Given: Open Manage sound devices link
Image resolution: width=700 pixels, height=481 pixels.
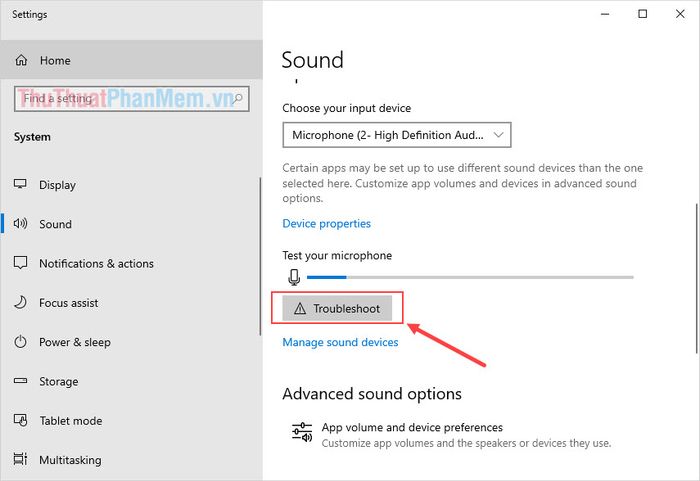Looking at the screenshot, I should click(x=340, y=342).
